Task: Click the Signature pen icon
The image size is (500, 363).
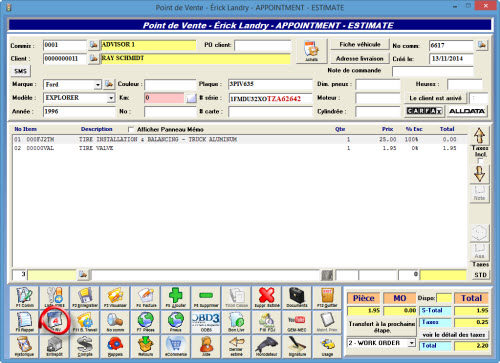Action: pyautogui.click(x=297, y=346)
